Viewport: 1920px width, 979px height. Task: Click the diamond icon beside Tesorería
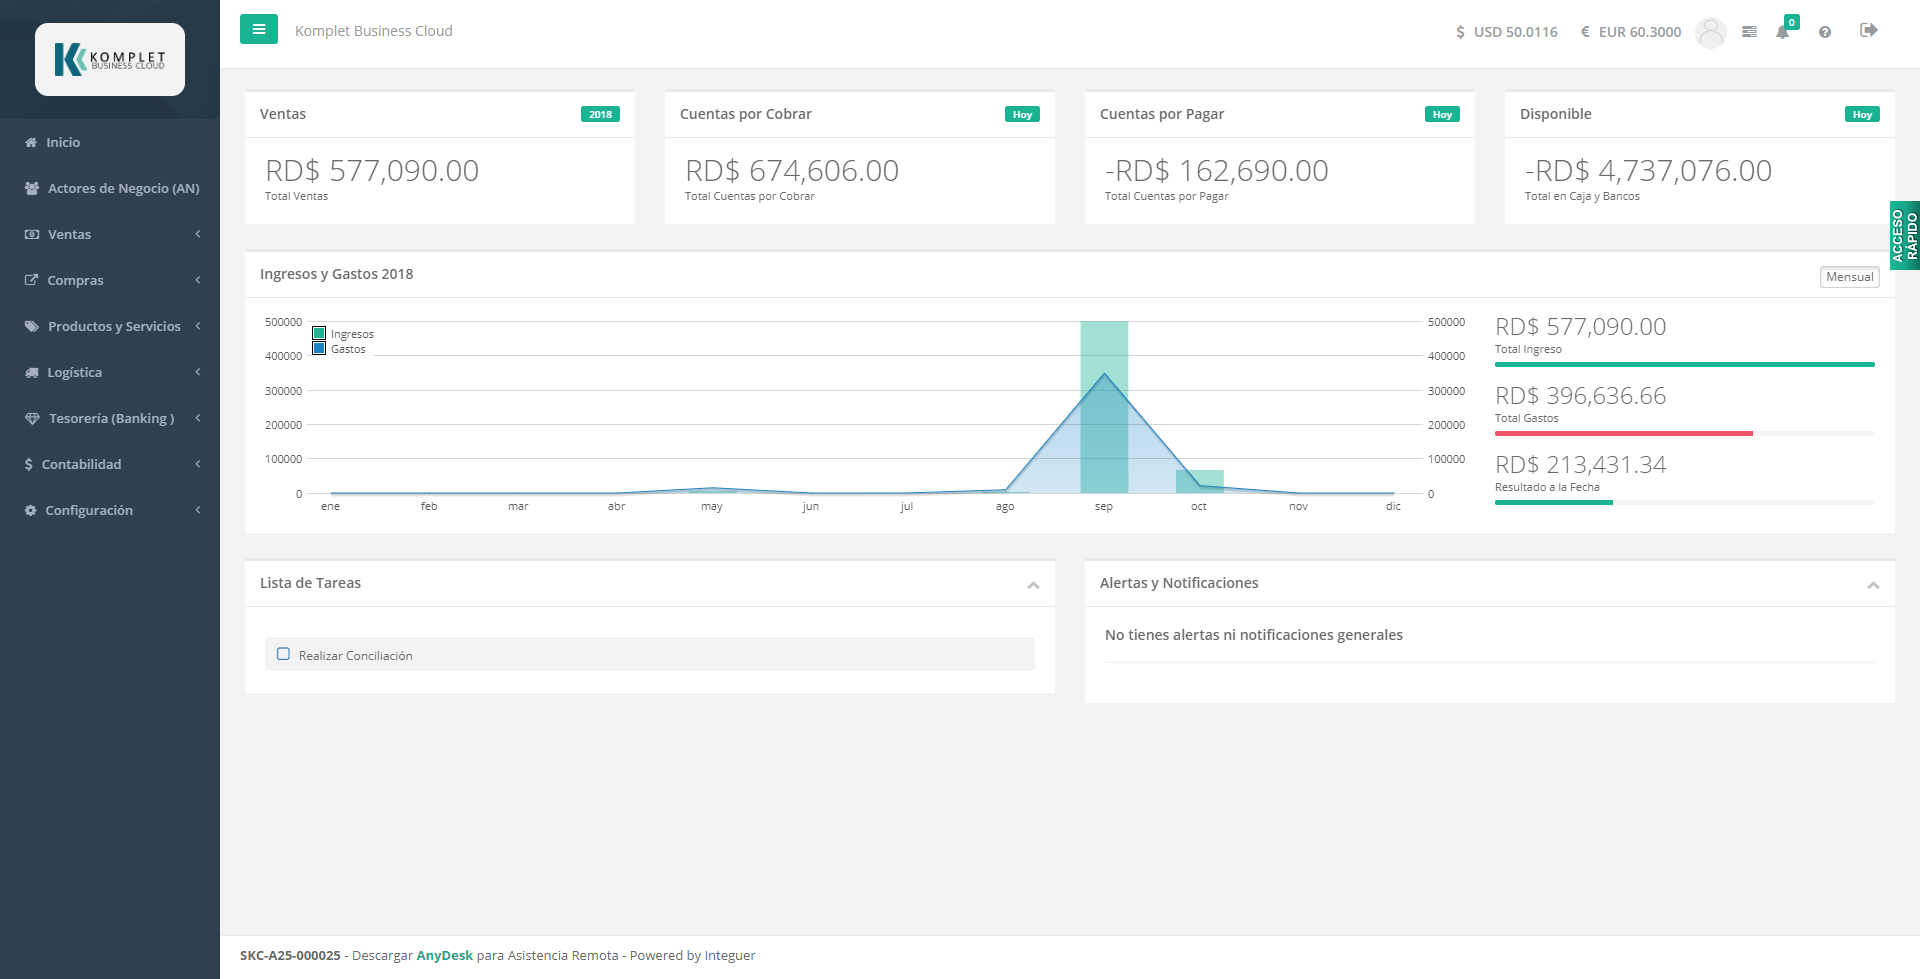(x=32, y=418)
